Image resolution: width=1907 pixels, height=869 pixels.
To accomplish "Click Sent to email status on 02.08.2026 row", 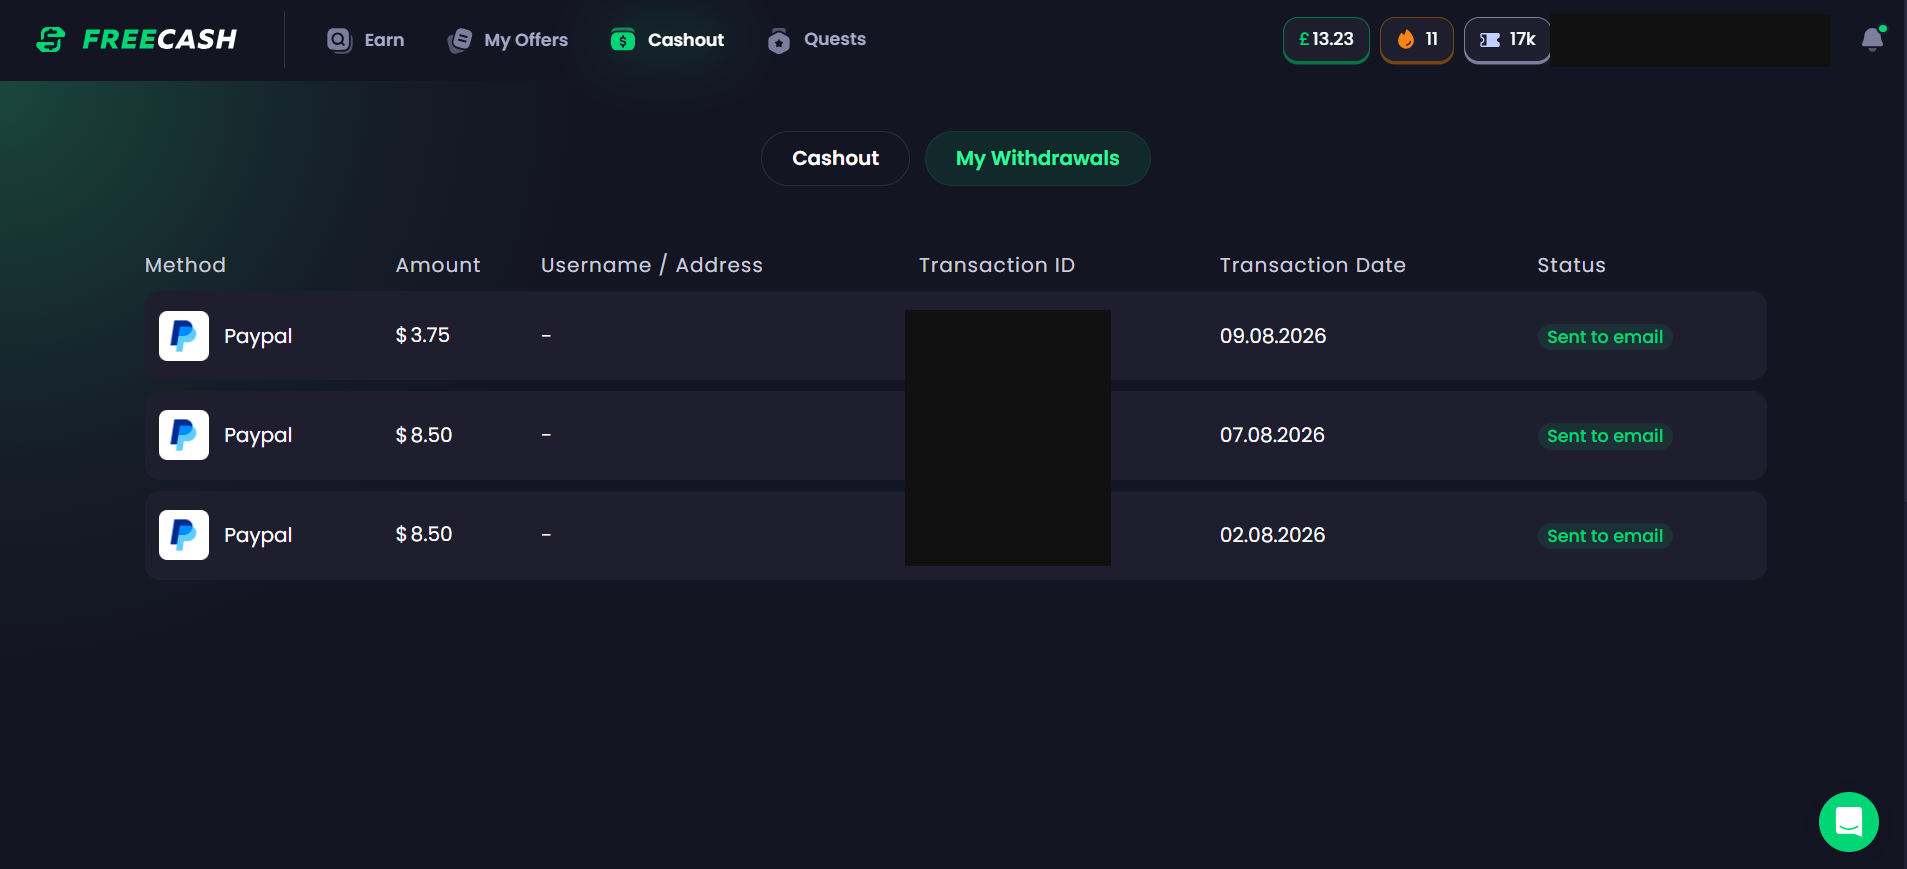I will tap(1605, 536).
